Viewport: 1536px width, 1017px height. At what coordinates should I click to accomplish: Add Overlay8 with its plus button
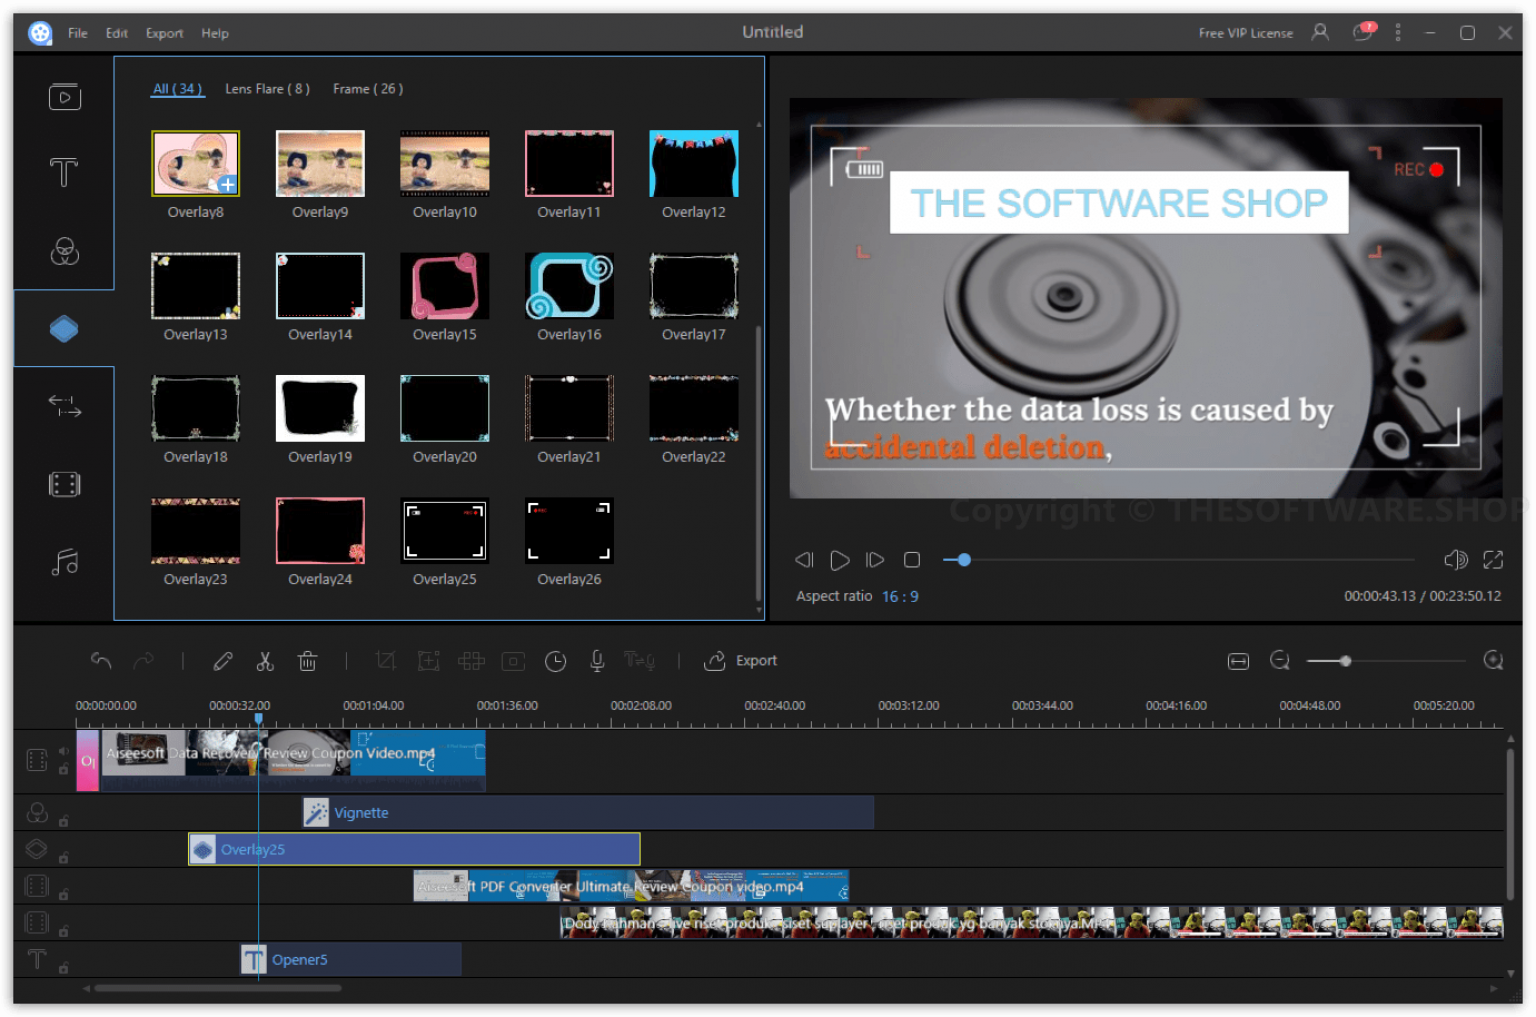(228, 184)
